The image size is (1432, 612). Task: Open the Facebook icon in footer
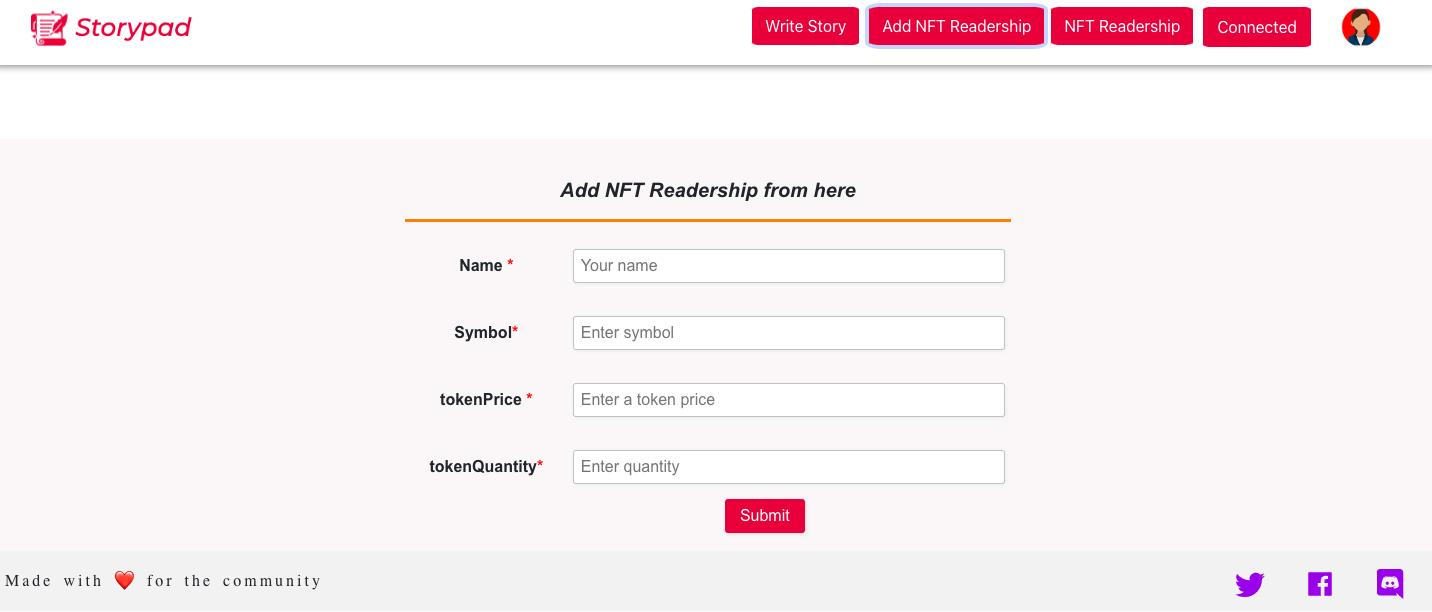point(1320,584)
